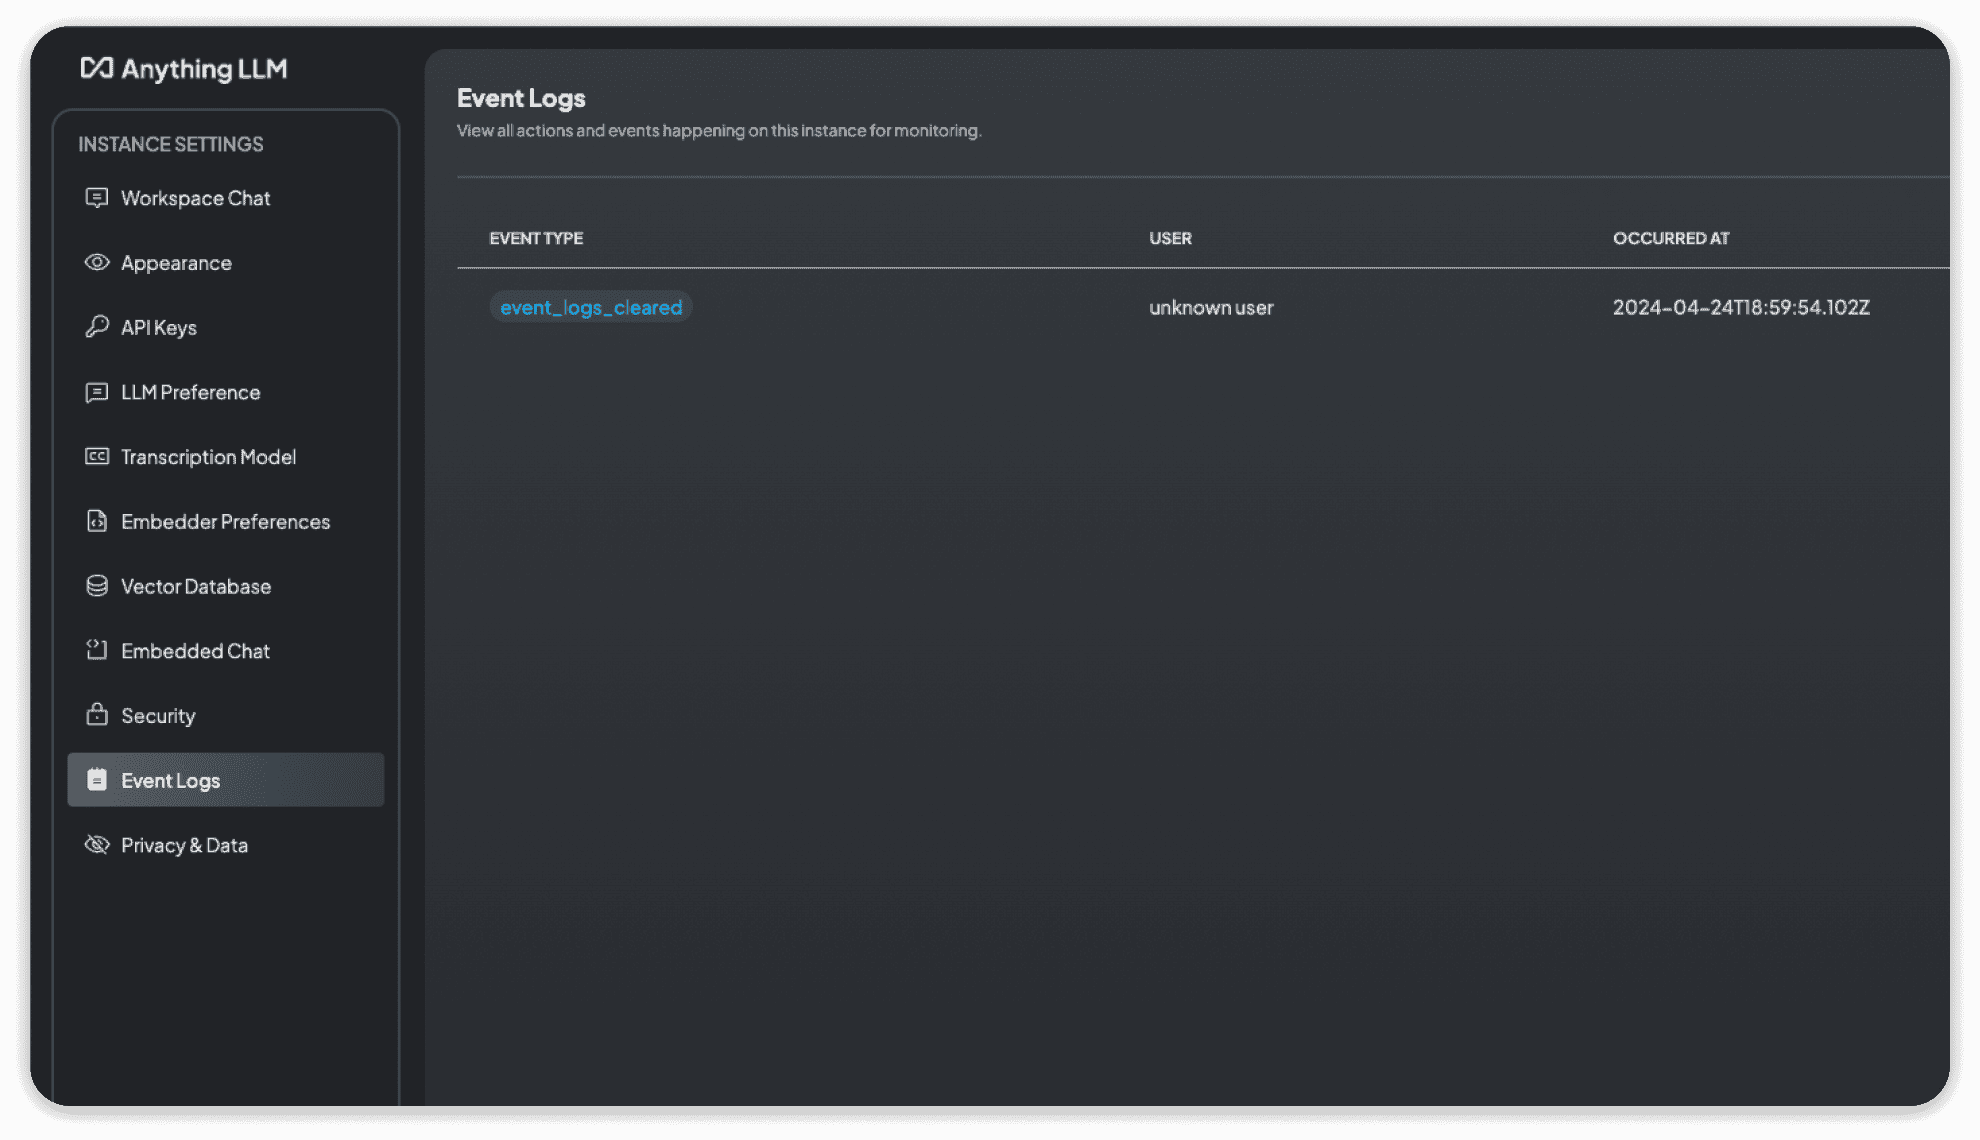Click the unknown user cell

point(1210,307)
